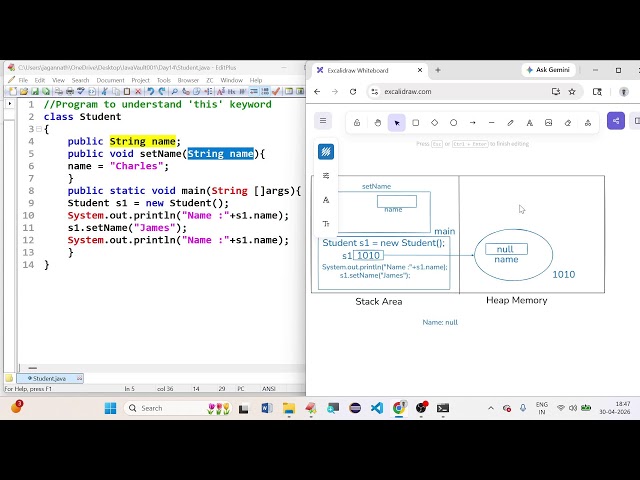Toggle the word wrap icon in EditPlus toolbar
The height and width of the screenshot is (480, 640).
point(253,91)
